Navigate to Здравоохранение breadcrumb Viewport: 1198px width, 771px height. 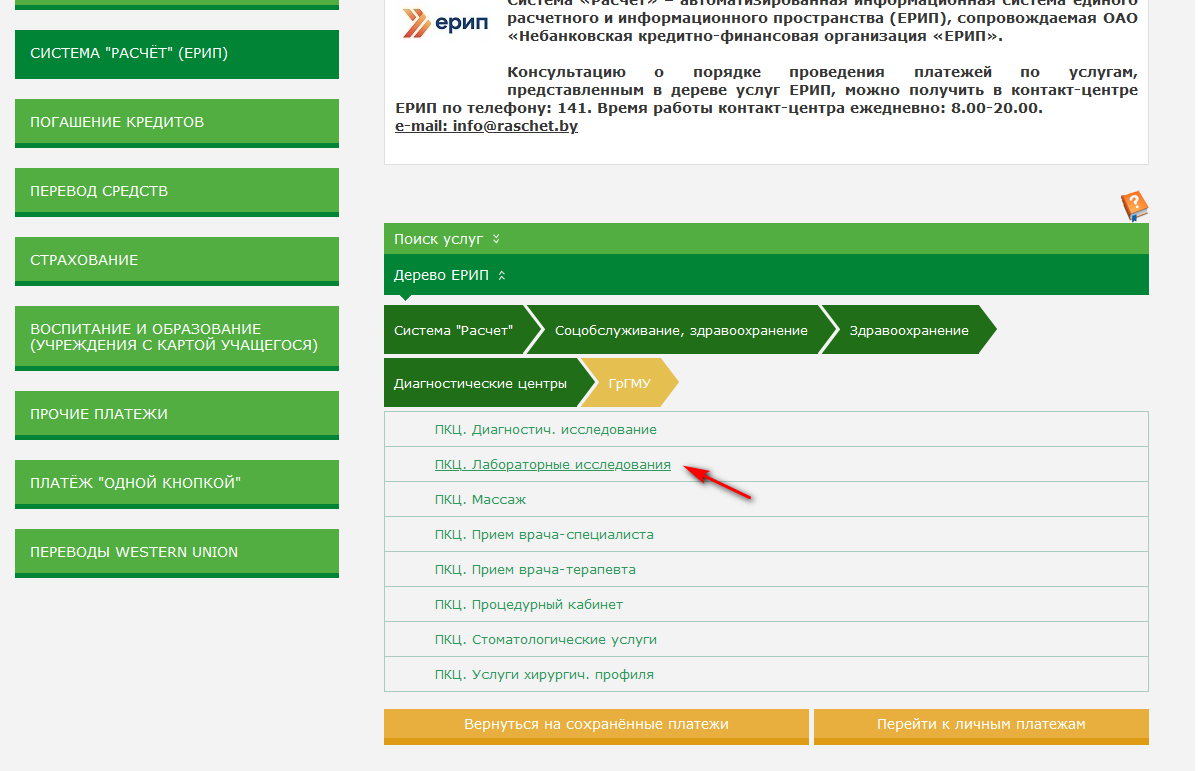point(908,330)
